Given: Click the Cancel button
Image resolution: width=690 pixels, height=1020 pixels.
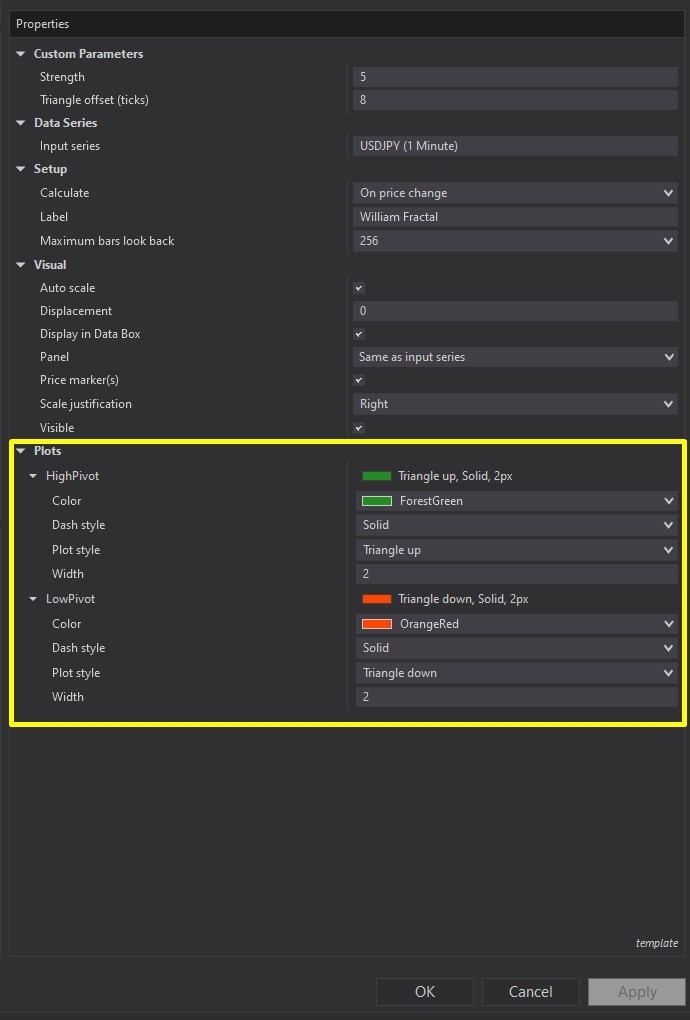Looking at the screenshot, I should point(530,992).
